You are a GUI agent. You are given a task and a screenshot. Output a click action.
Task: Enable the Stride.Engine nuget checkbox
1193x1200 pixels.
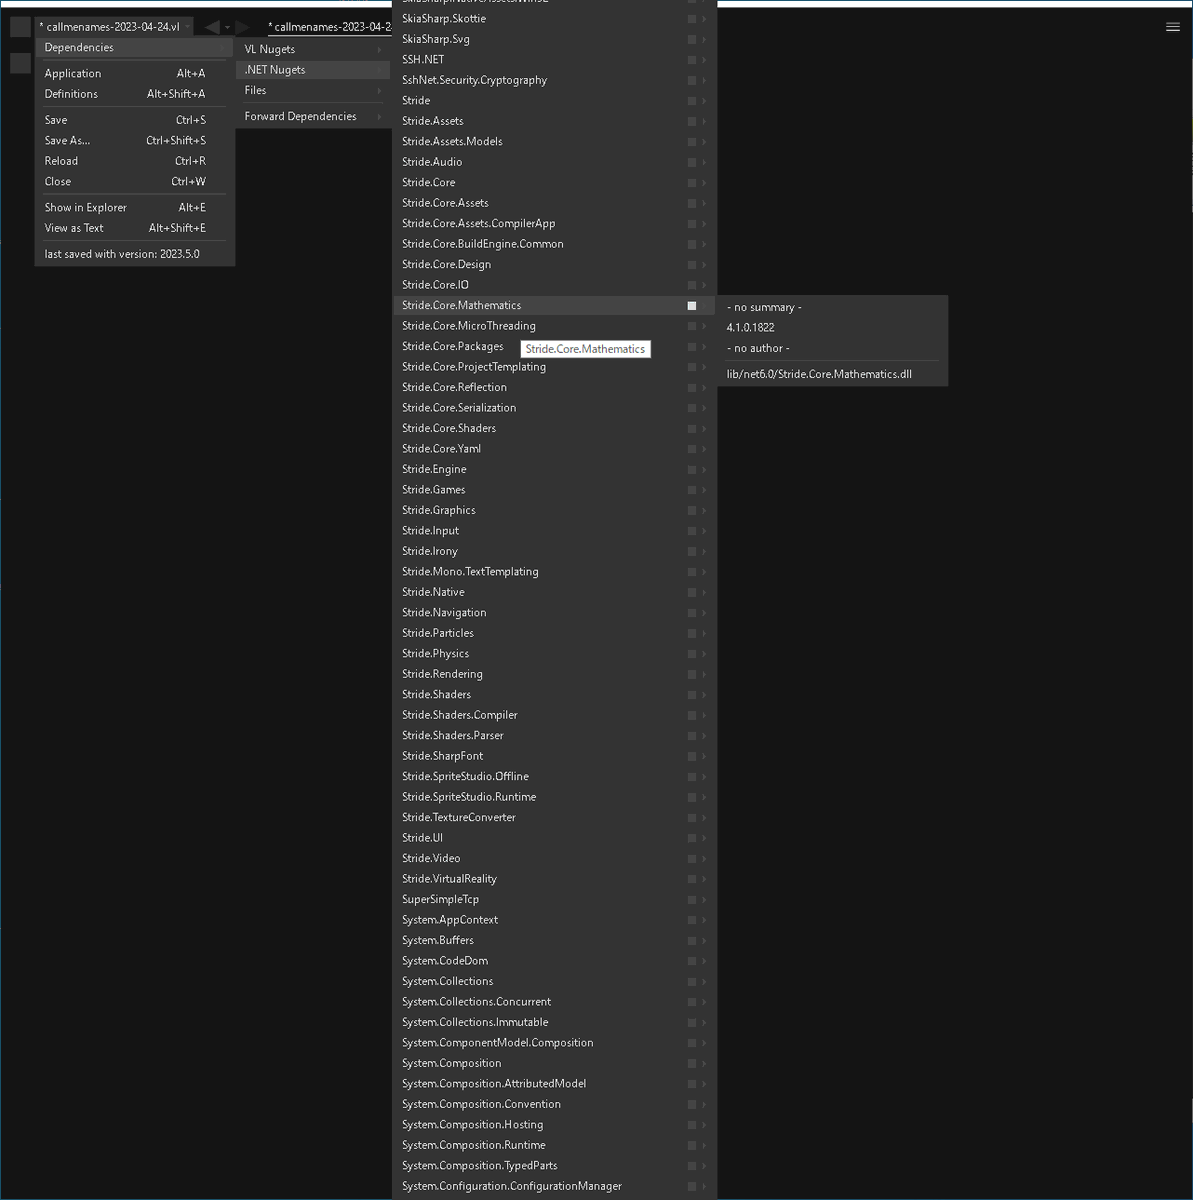691,470
